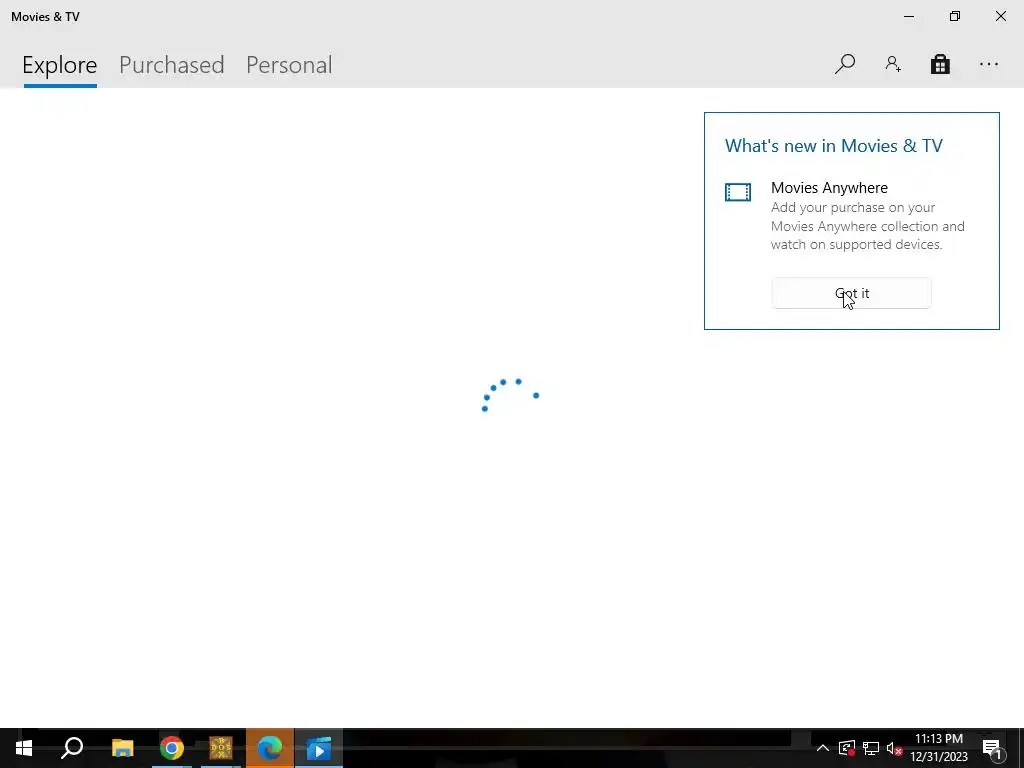
Task: Open the three-dot more options menu
Action: 989,64
